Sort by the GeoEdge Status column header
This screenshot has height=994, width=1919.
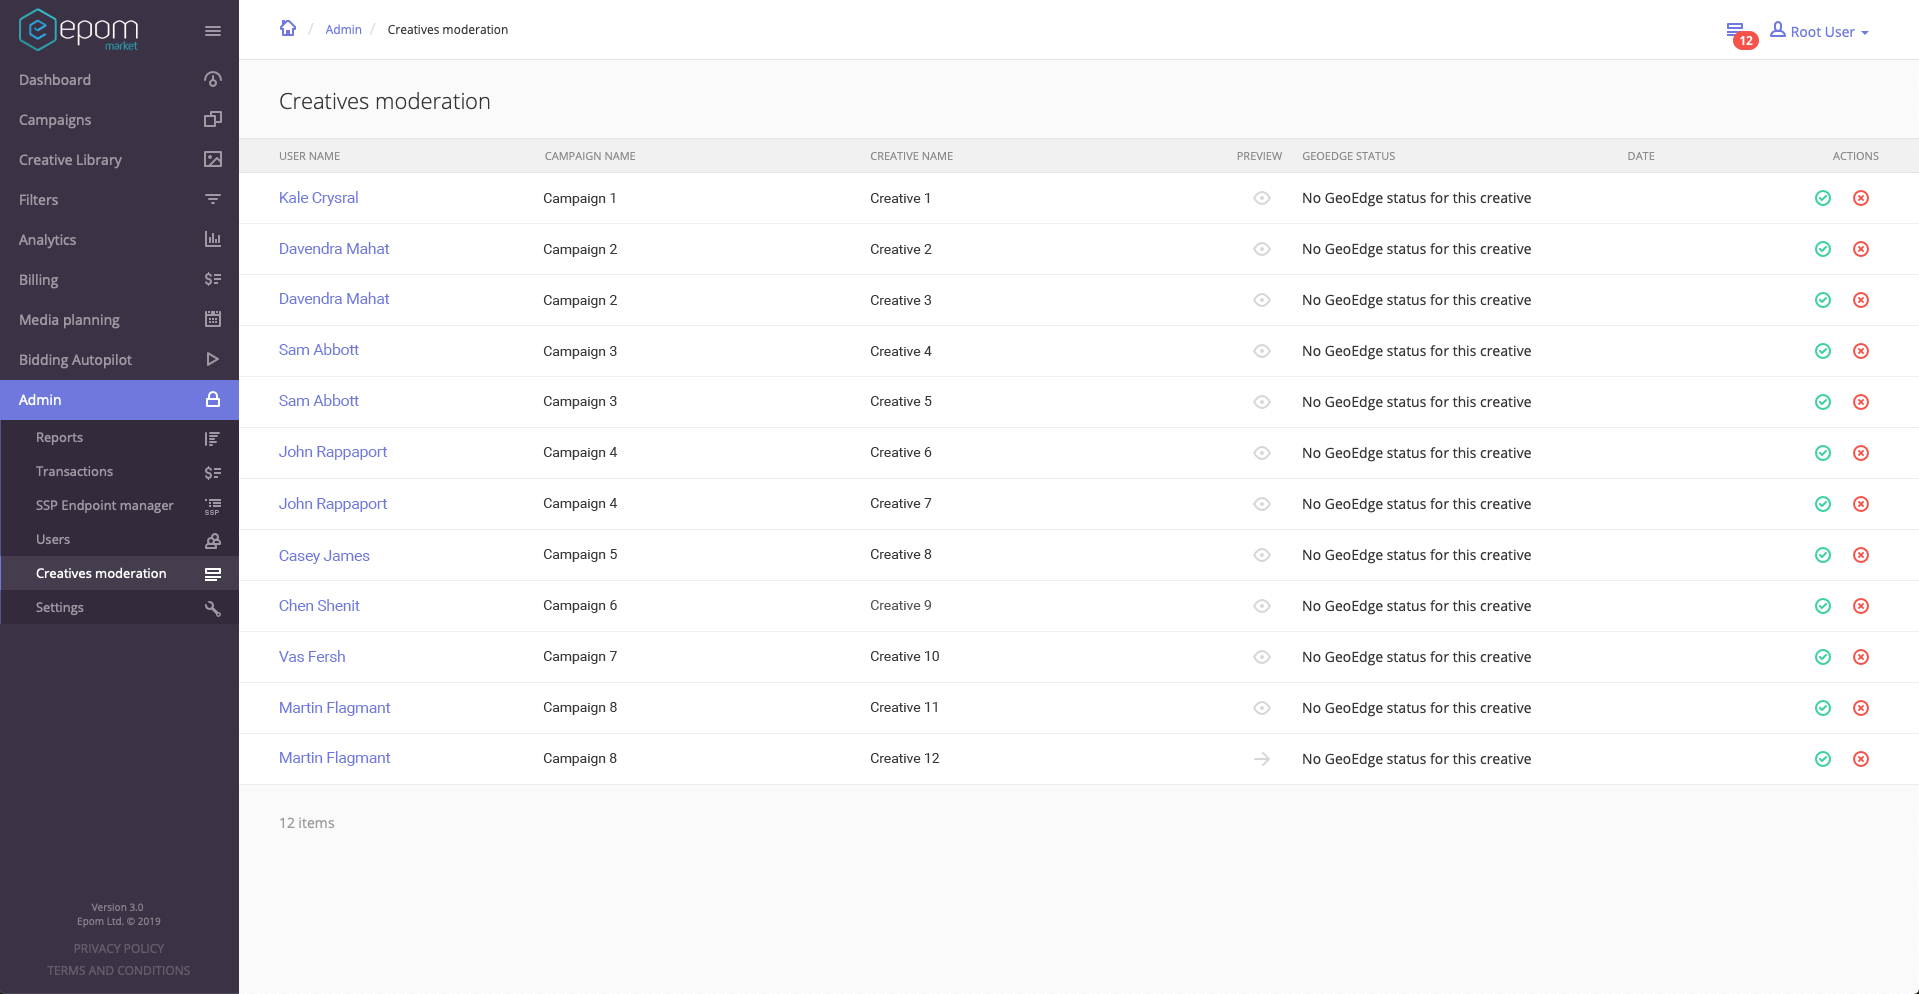pyautogui.click(x=1348, y=156)
